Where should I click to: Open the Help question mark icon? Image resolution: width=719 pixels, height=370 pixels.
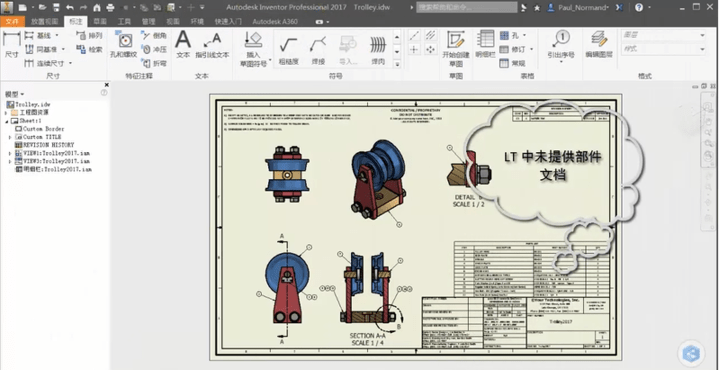click(639, 7)
